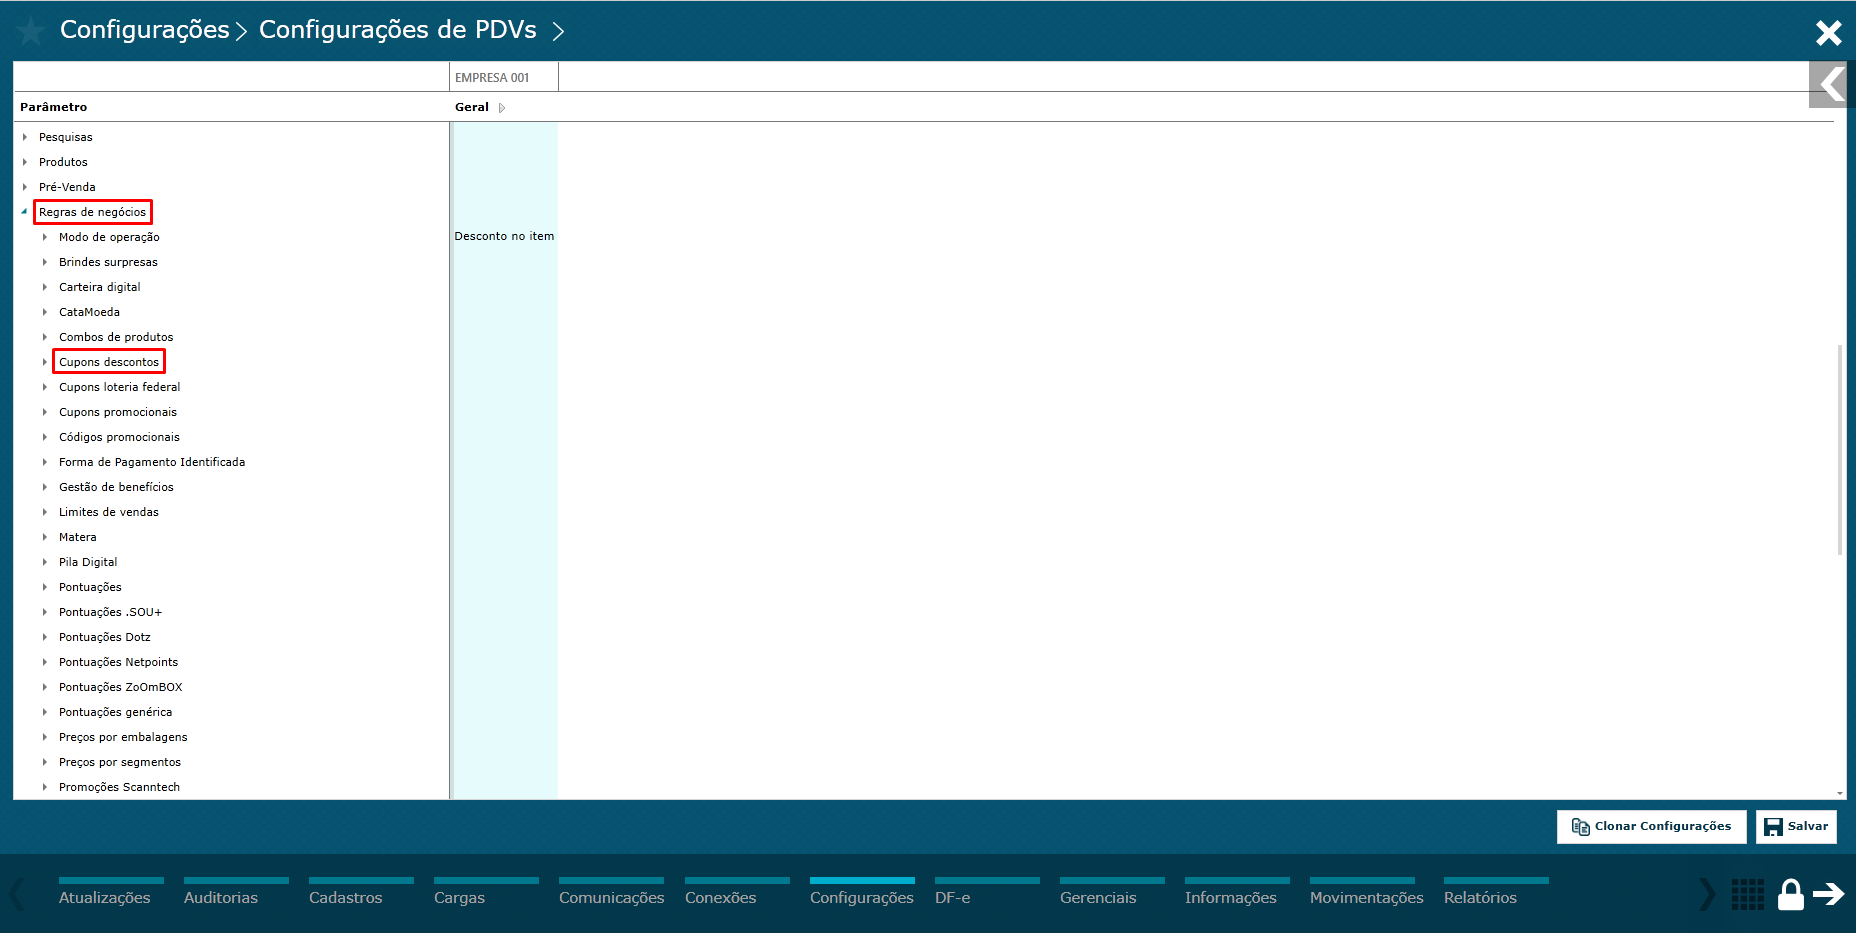This screenshot has height=933, width=1856.
Task: Click the favorite star icon
Action: click(x=31, y=31)
